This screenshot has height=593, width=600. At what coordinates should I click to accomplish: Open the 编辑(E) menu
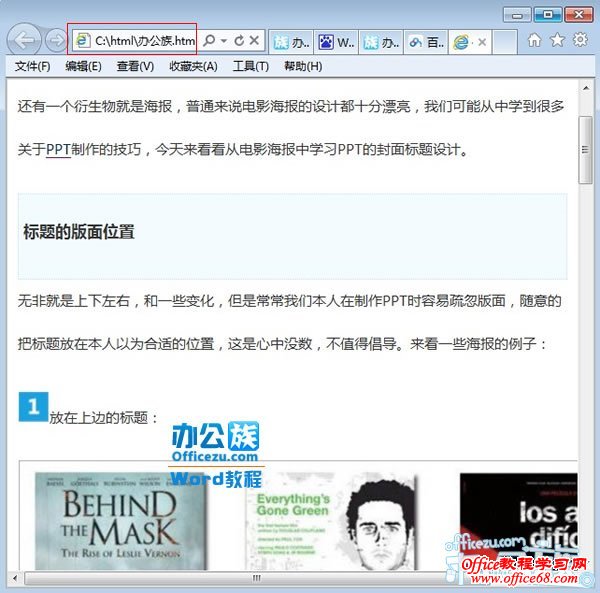(83, 67)
